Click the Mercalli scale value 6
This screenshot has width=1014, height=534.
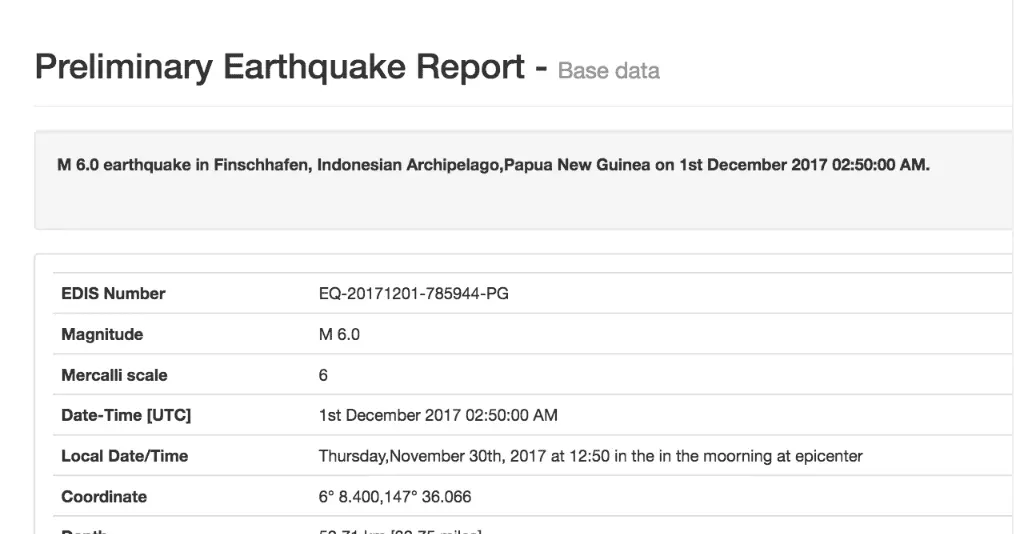pos(323,375)
